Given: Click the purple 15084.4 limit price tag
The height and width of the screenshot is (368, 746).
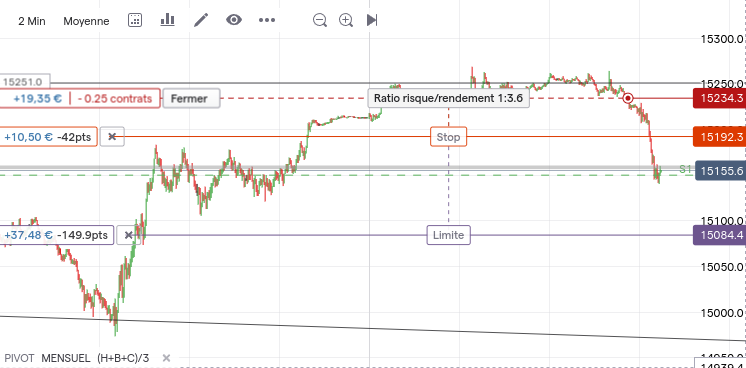Looking at the screenshot, I should coord(719,235).
